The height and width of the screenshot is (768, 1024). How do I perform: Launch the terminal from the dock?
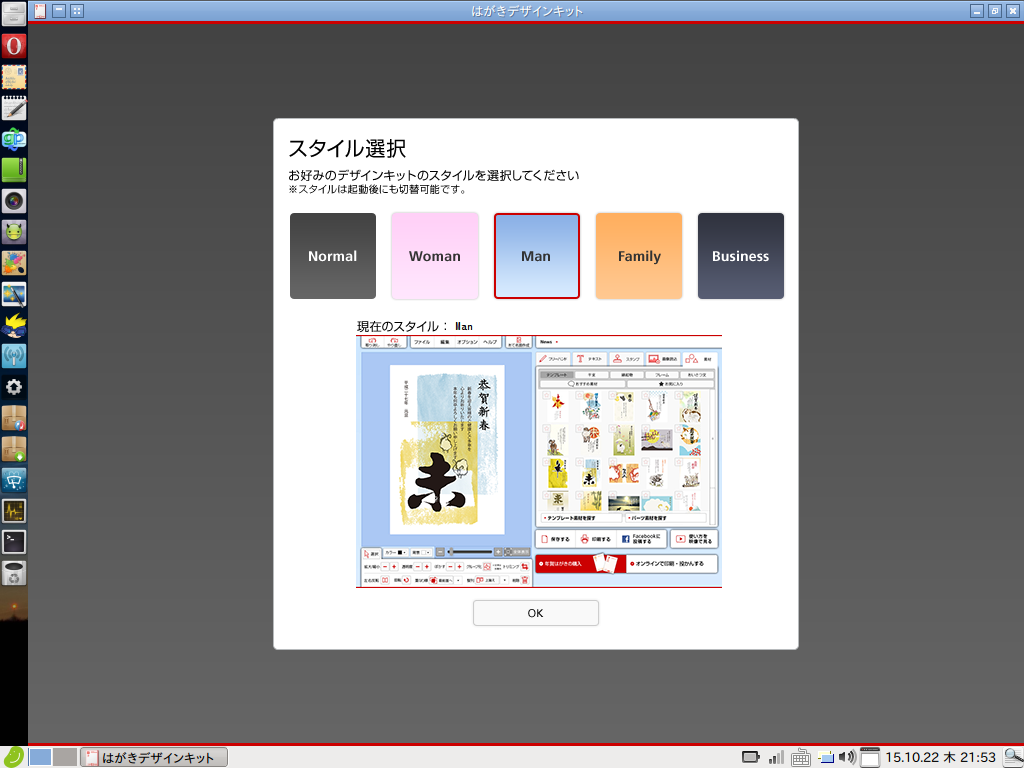tap(14, 541)
